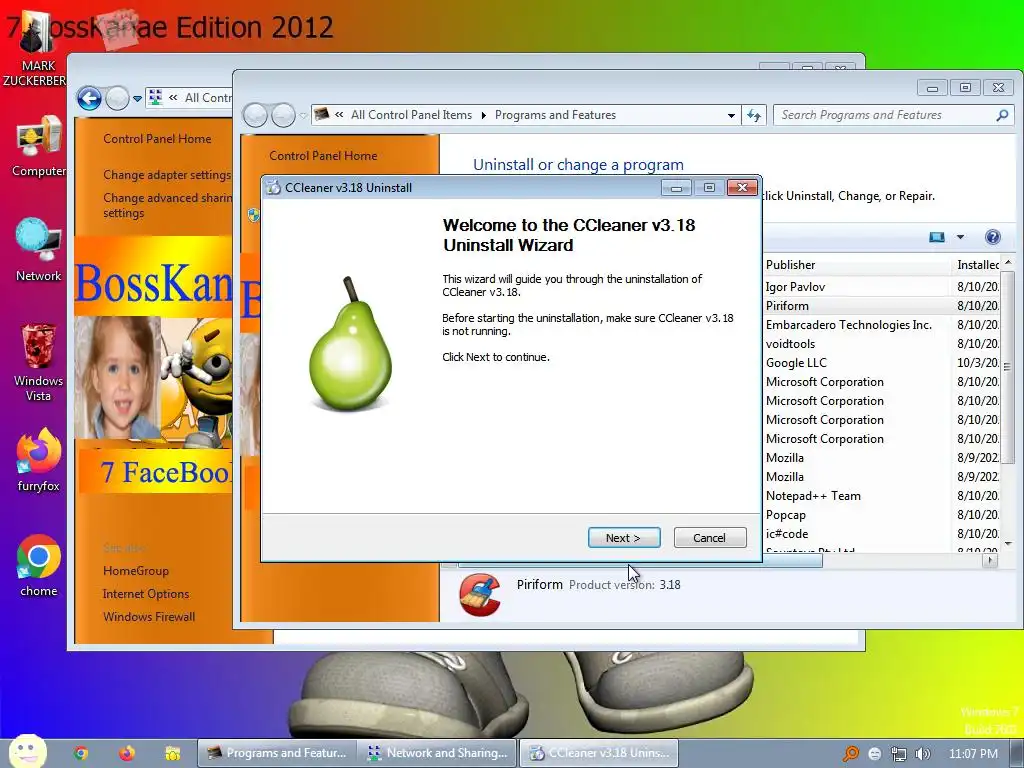Select the Igor Pavlov publisher row

pos(795,287)
